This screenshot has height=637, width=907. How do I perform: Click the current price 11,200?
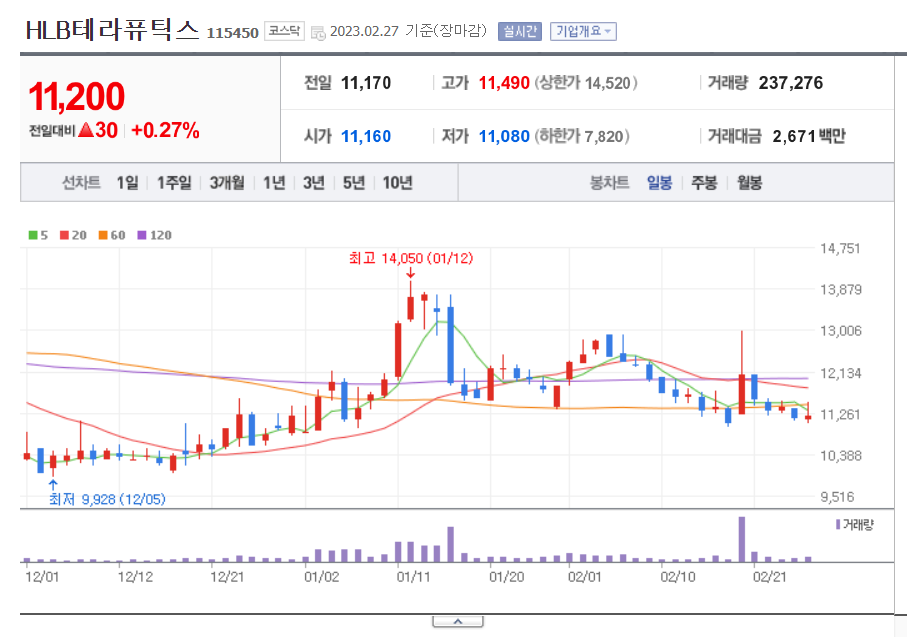tap(76, 96)
